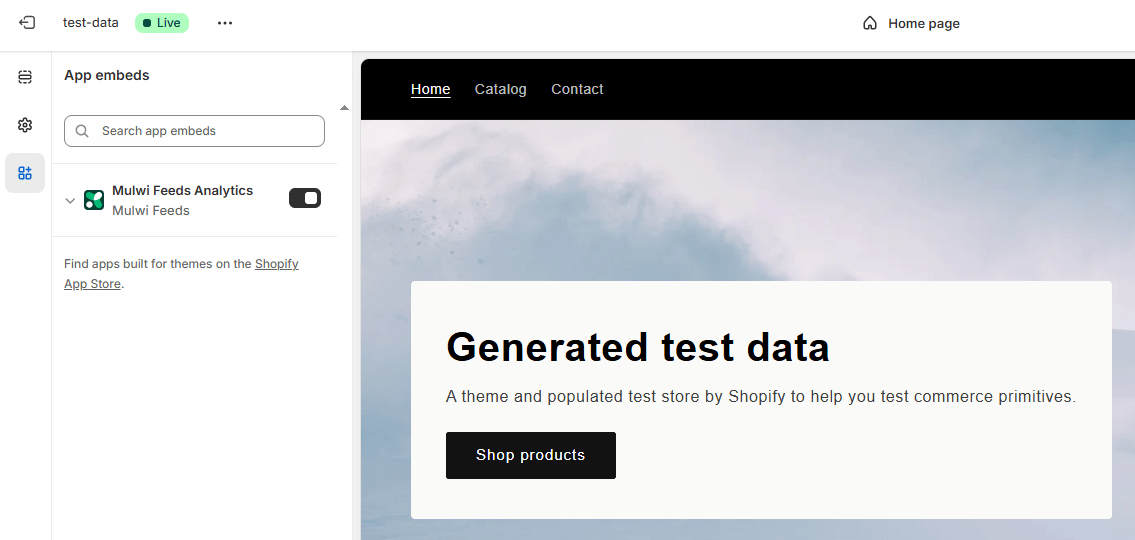Select the App embeds sidebar icon
Viewport: 1135px width, 540px height.
25,173
